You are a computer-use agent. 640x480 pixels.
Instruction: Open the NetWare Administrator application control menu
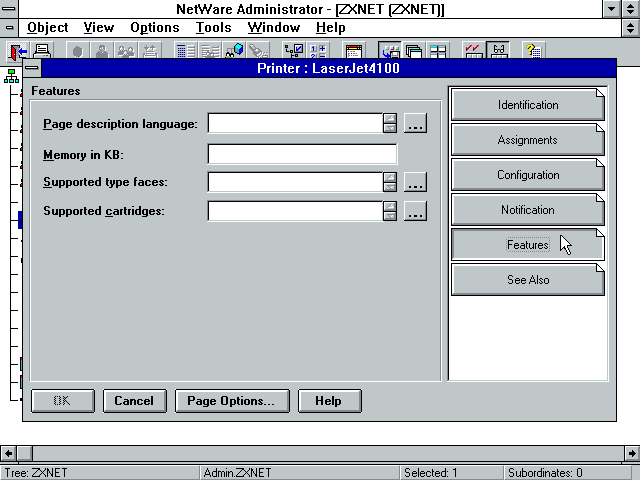pos(9,9)
